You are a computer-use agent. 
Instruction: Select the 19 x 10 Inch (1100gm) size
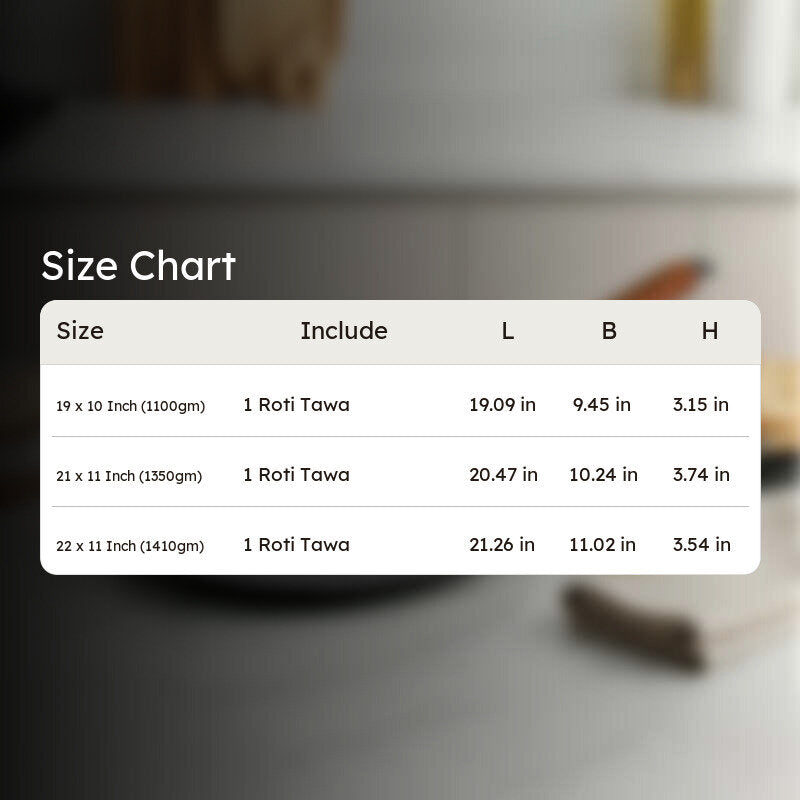(131, 406)
